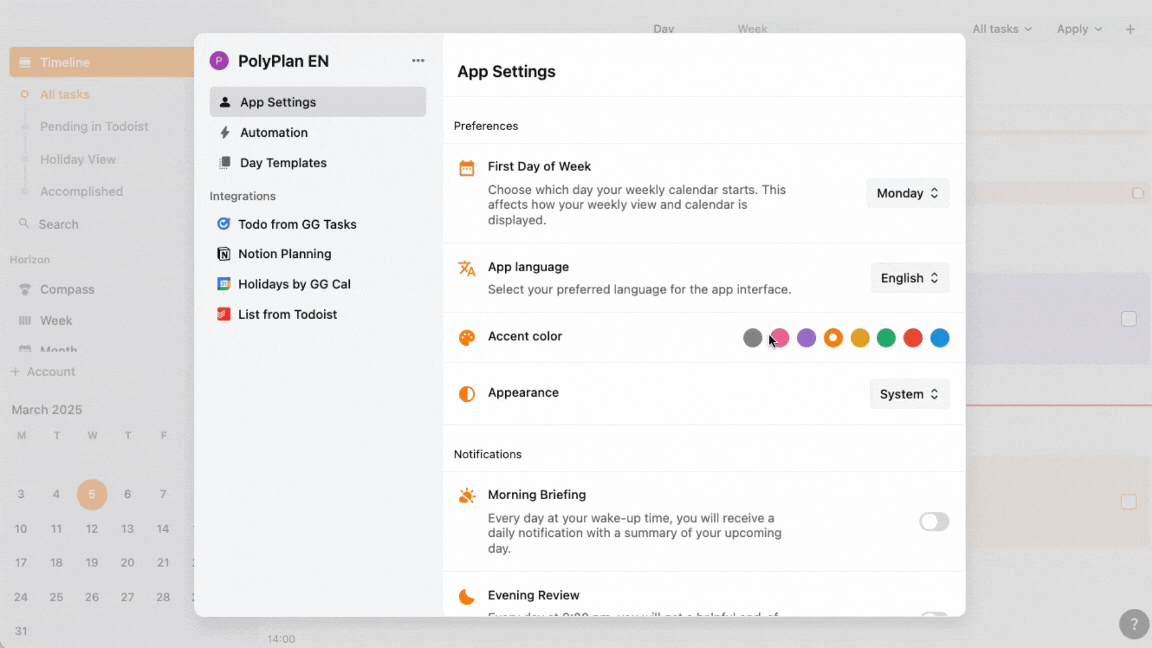Expand the App language English dropdown
The height and width of the screenshot is (648, 1152).
(910, 278)
